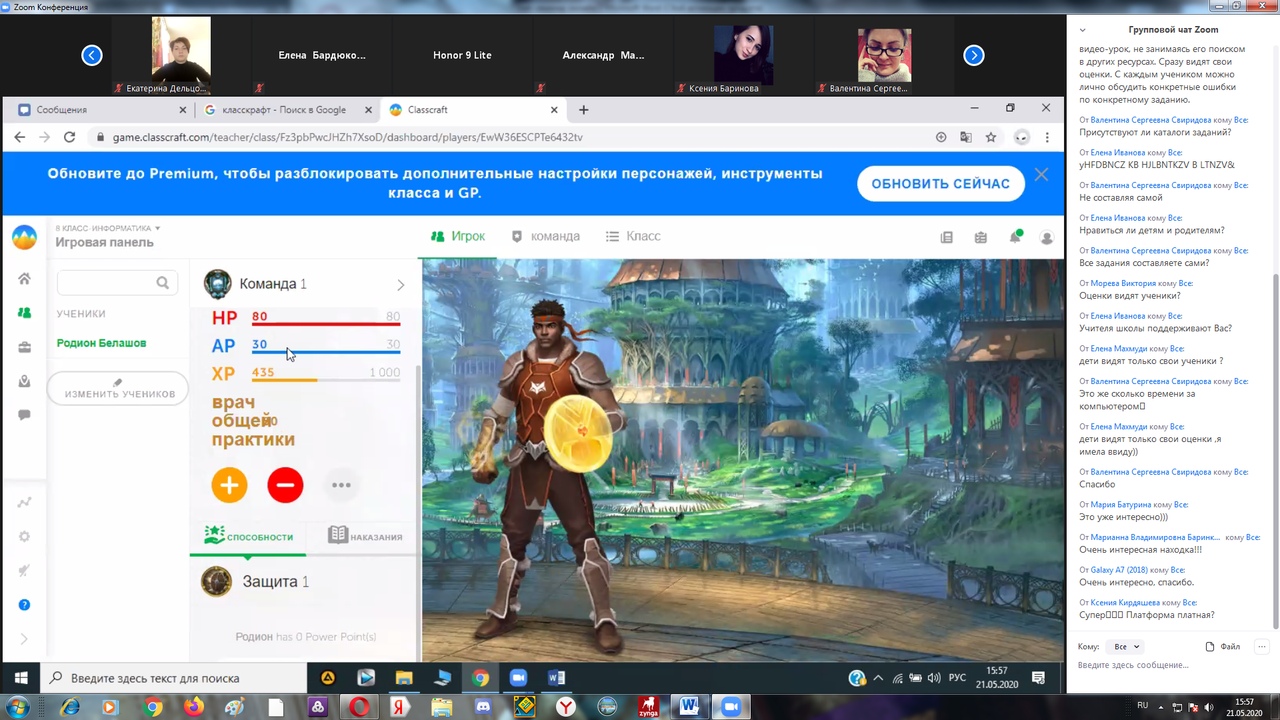This screenshot has height=720, width=1280.
Task: Click the search magnifier in students panel
Action: (162, 283)
